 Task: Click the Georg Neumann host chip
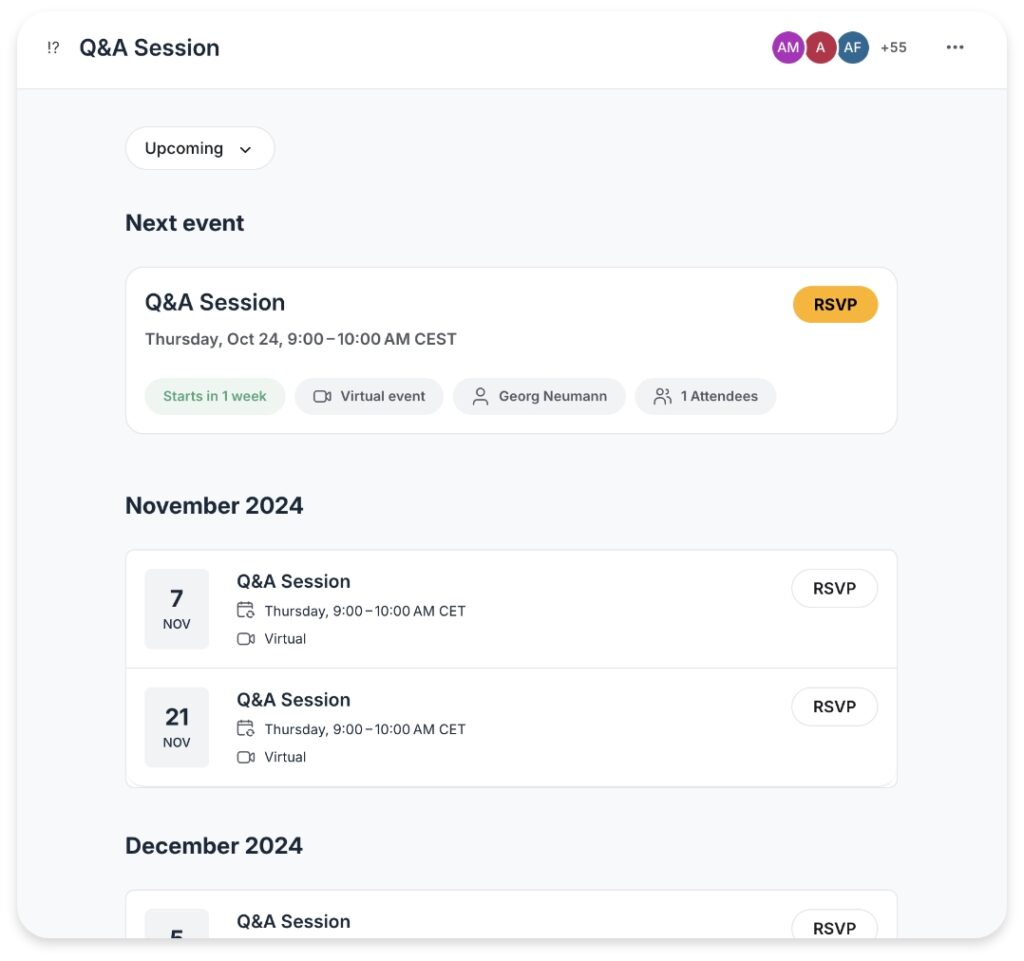[x=539, y=396]
